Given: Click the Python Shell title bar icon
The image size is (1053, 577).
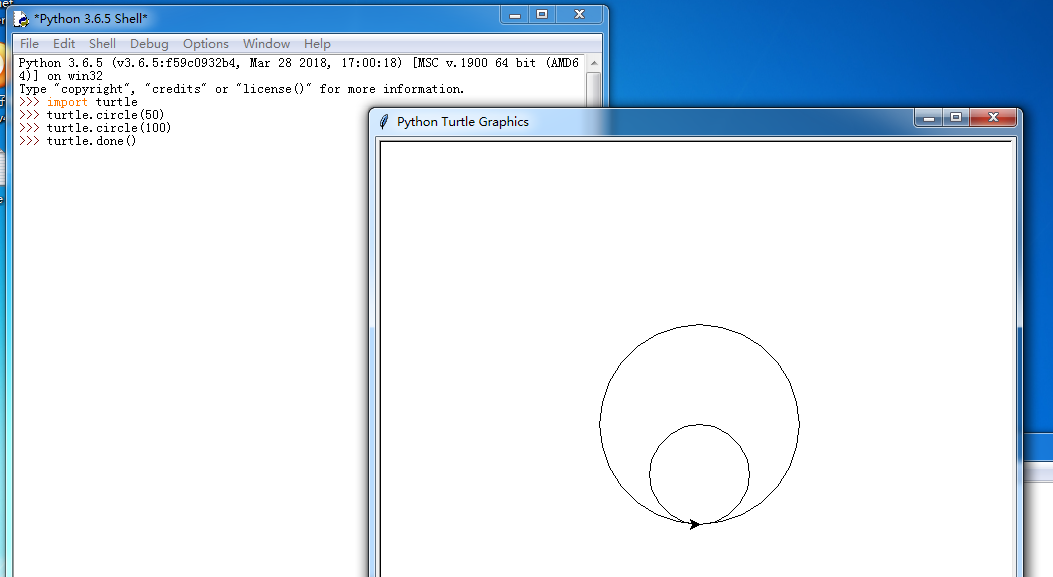Looking at the screenshot, I should click(x=21, y=18).
